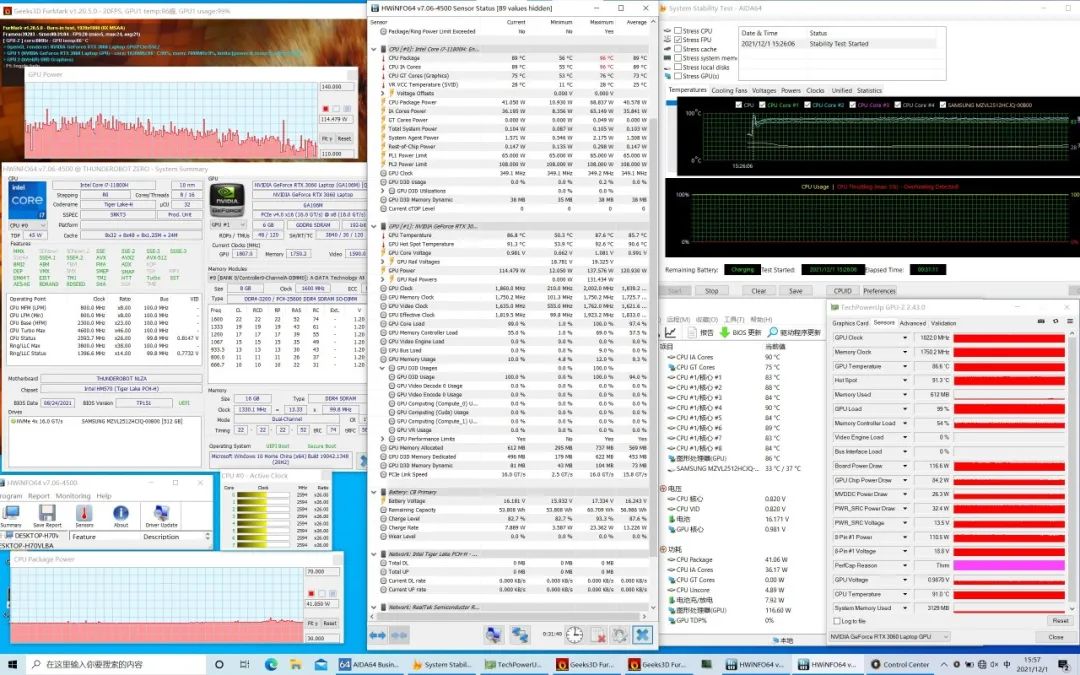Screen dimensions: 1080x675
Task: Switch to the Advanced tab in GPU-Z
Action: 913,323
